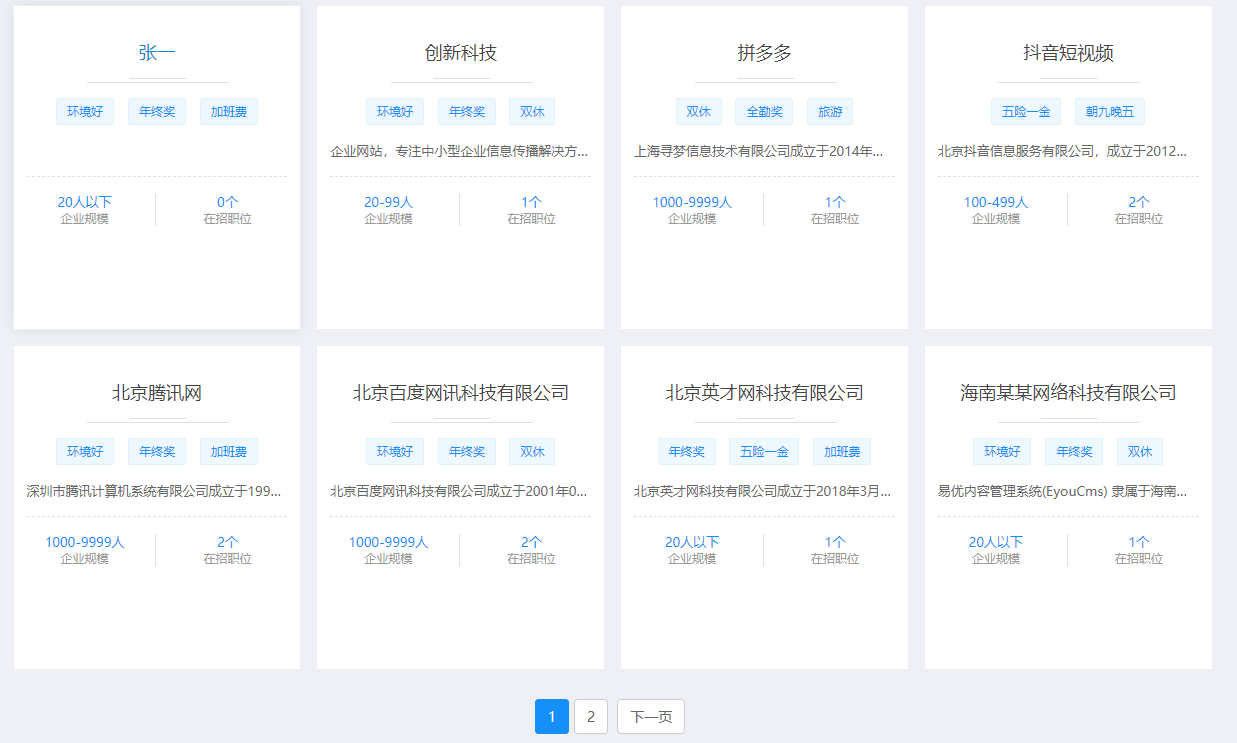Open 北京百度网讯科技有限公司 company title
This screenshot has width=1237, height=743.
[461, 393]
